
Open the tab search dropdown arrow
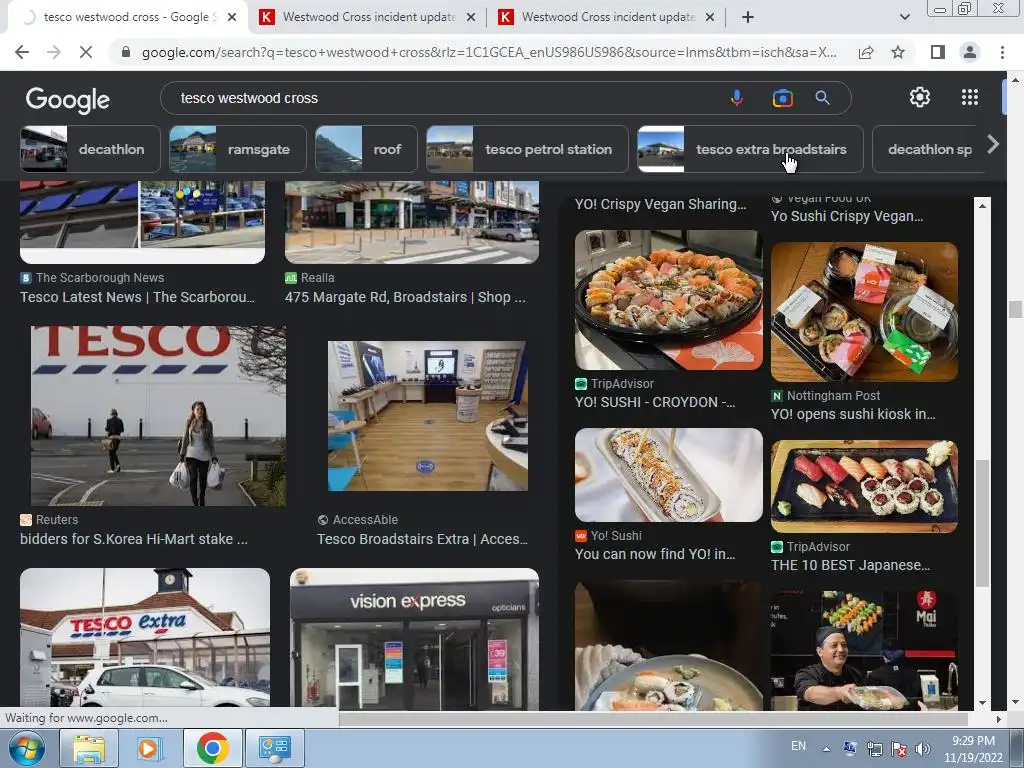904,17
